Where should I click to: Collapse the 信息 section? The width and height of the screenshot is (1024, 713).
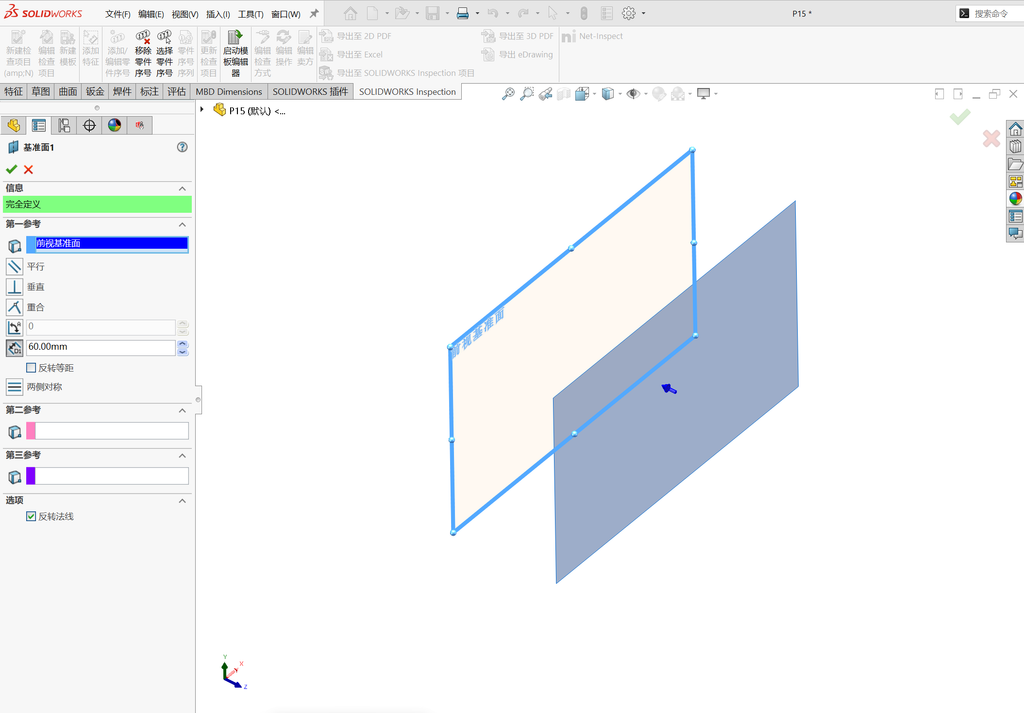[182, 189]
